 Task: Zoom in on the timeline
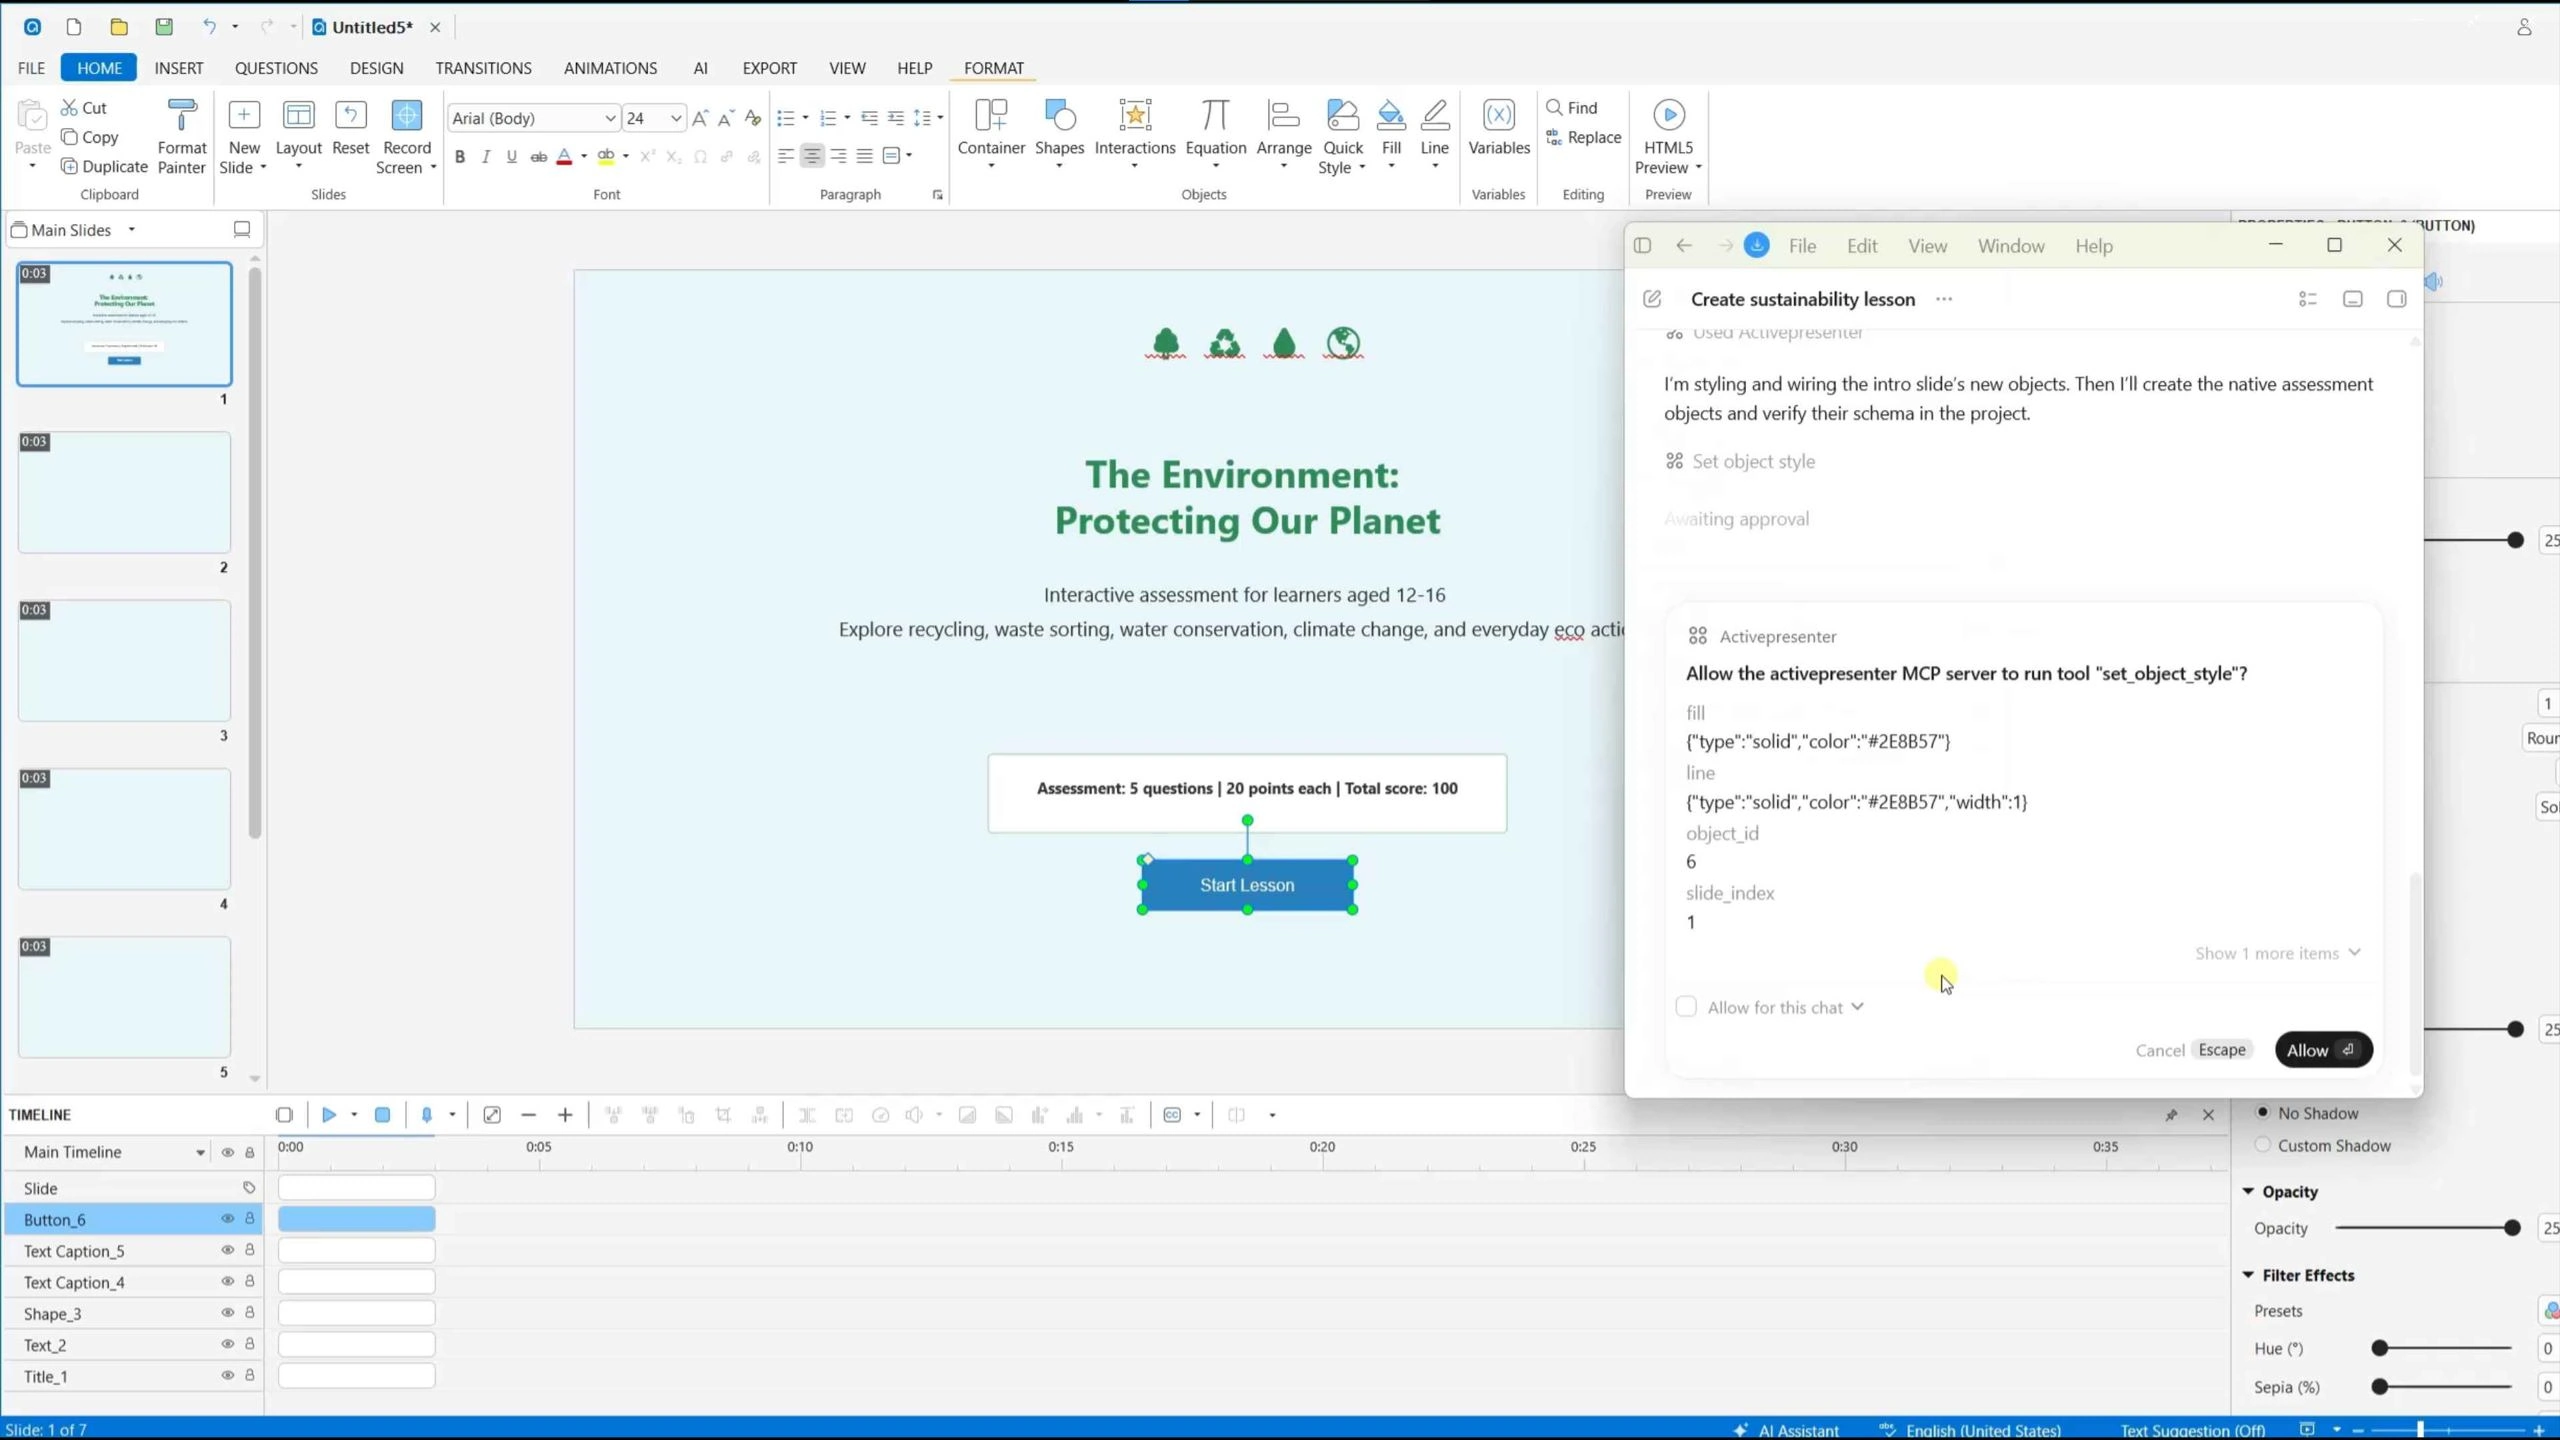click(x=565, y=1115)
